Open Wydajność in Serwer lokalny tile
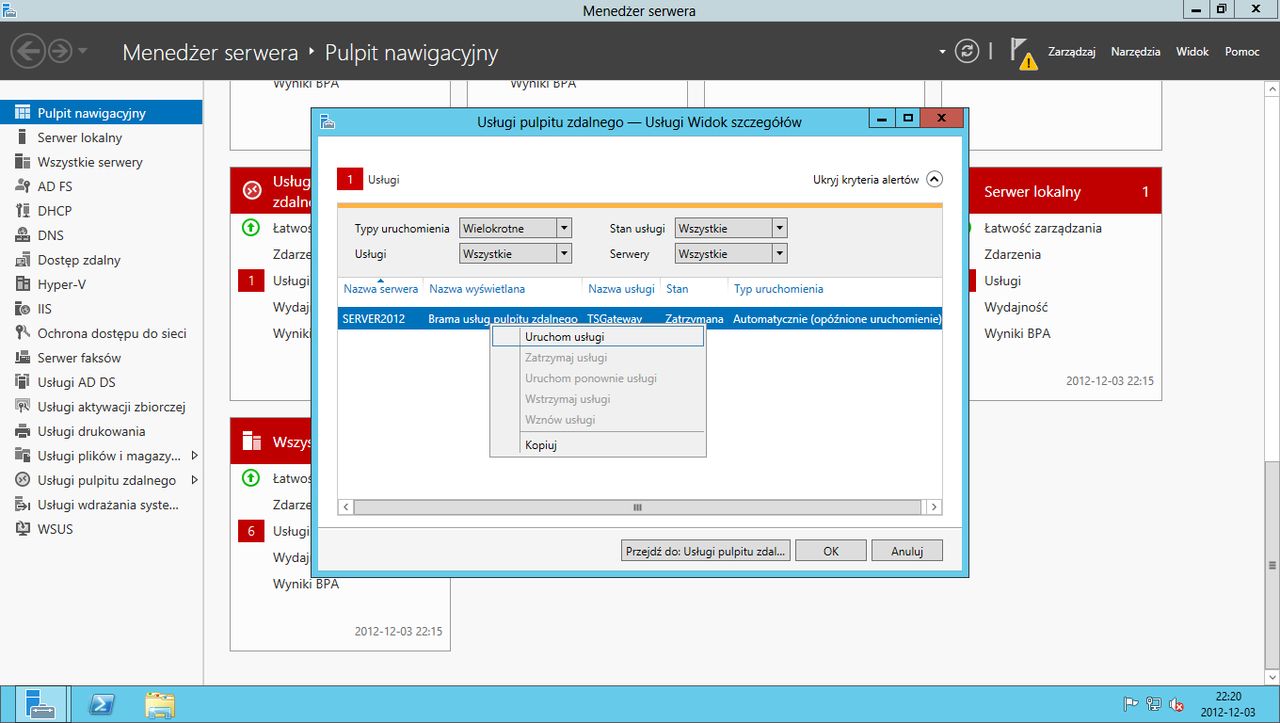 click(1016, 307)
